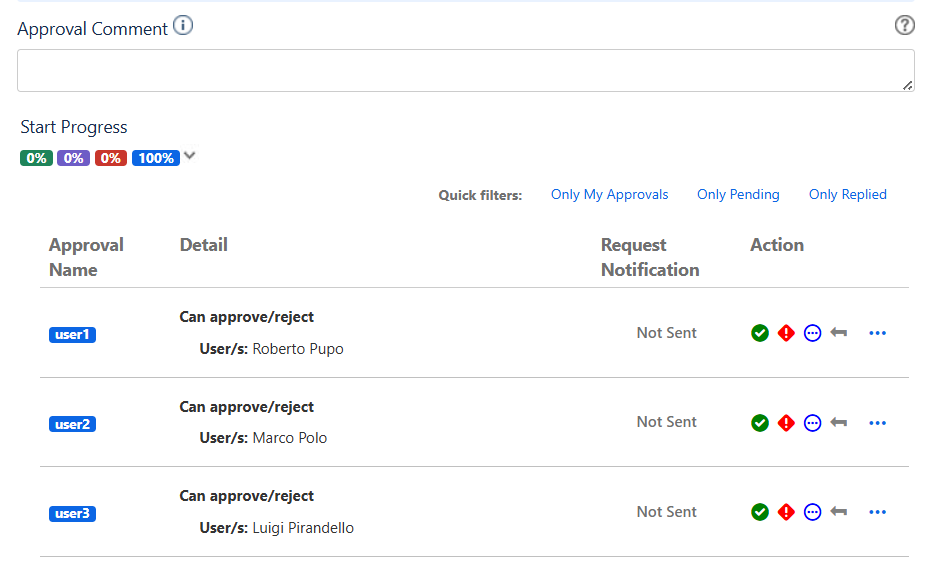Approve the user3 approval with green check
This screenshot has height=580, width=937.
tap(760, 512)
